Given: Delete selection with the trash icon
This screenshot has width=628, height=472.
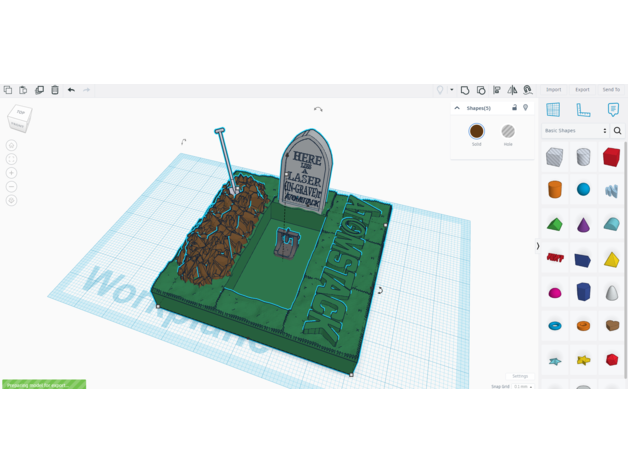Looking at the screenshot, I should [x=55, y=90].
